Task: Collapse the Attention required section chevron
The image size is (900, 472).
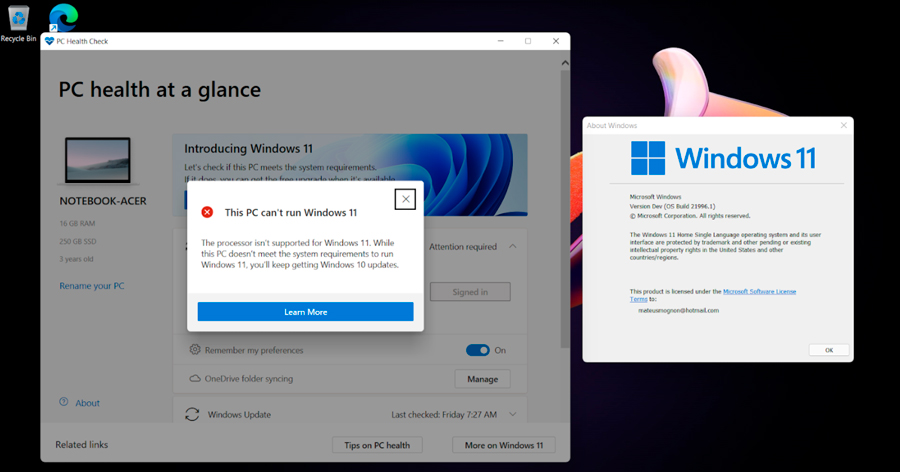Action: [x=513, y=246]
